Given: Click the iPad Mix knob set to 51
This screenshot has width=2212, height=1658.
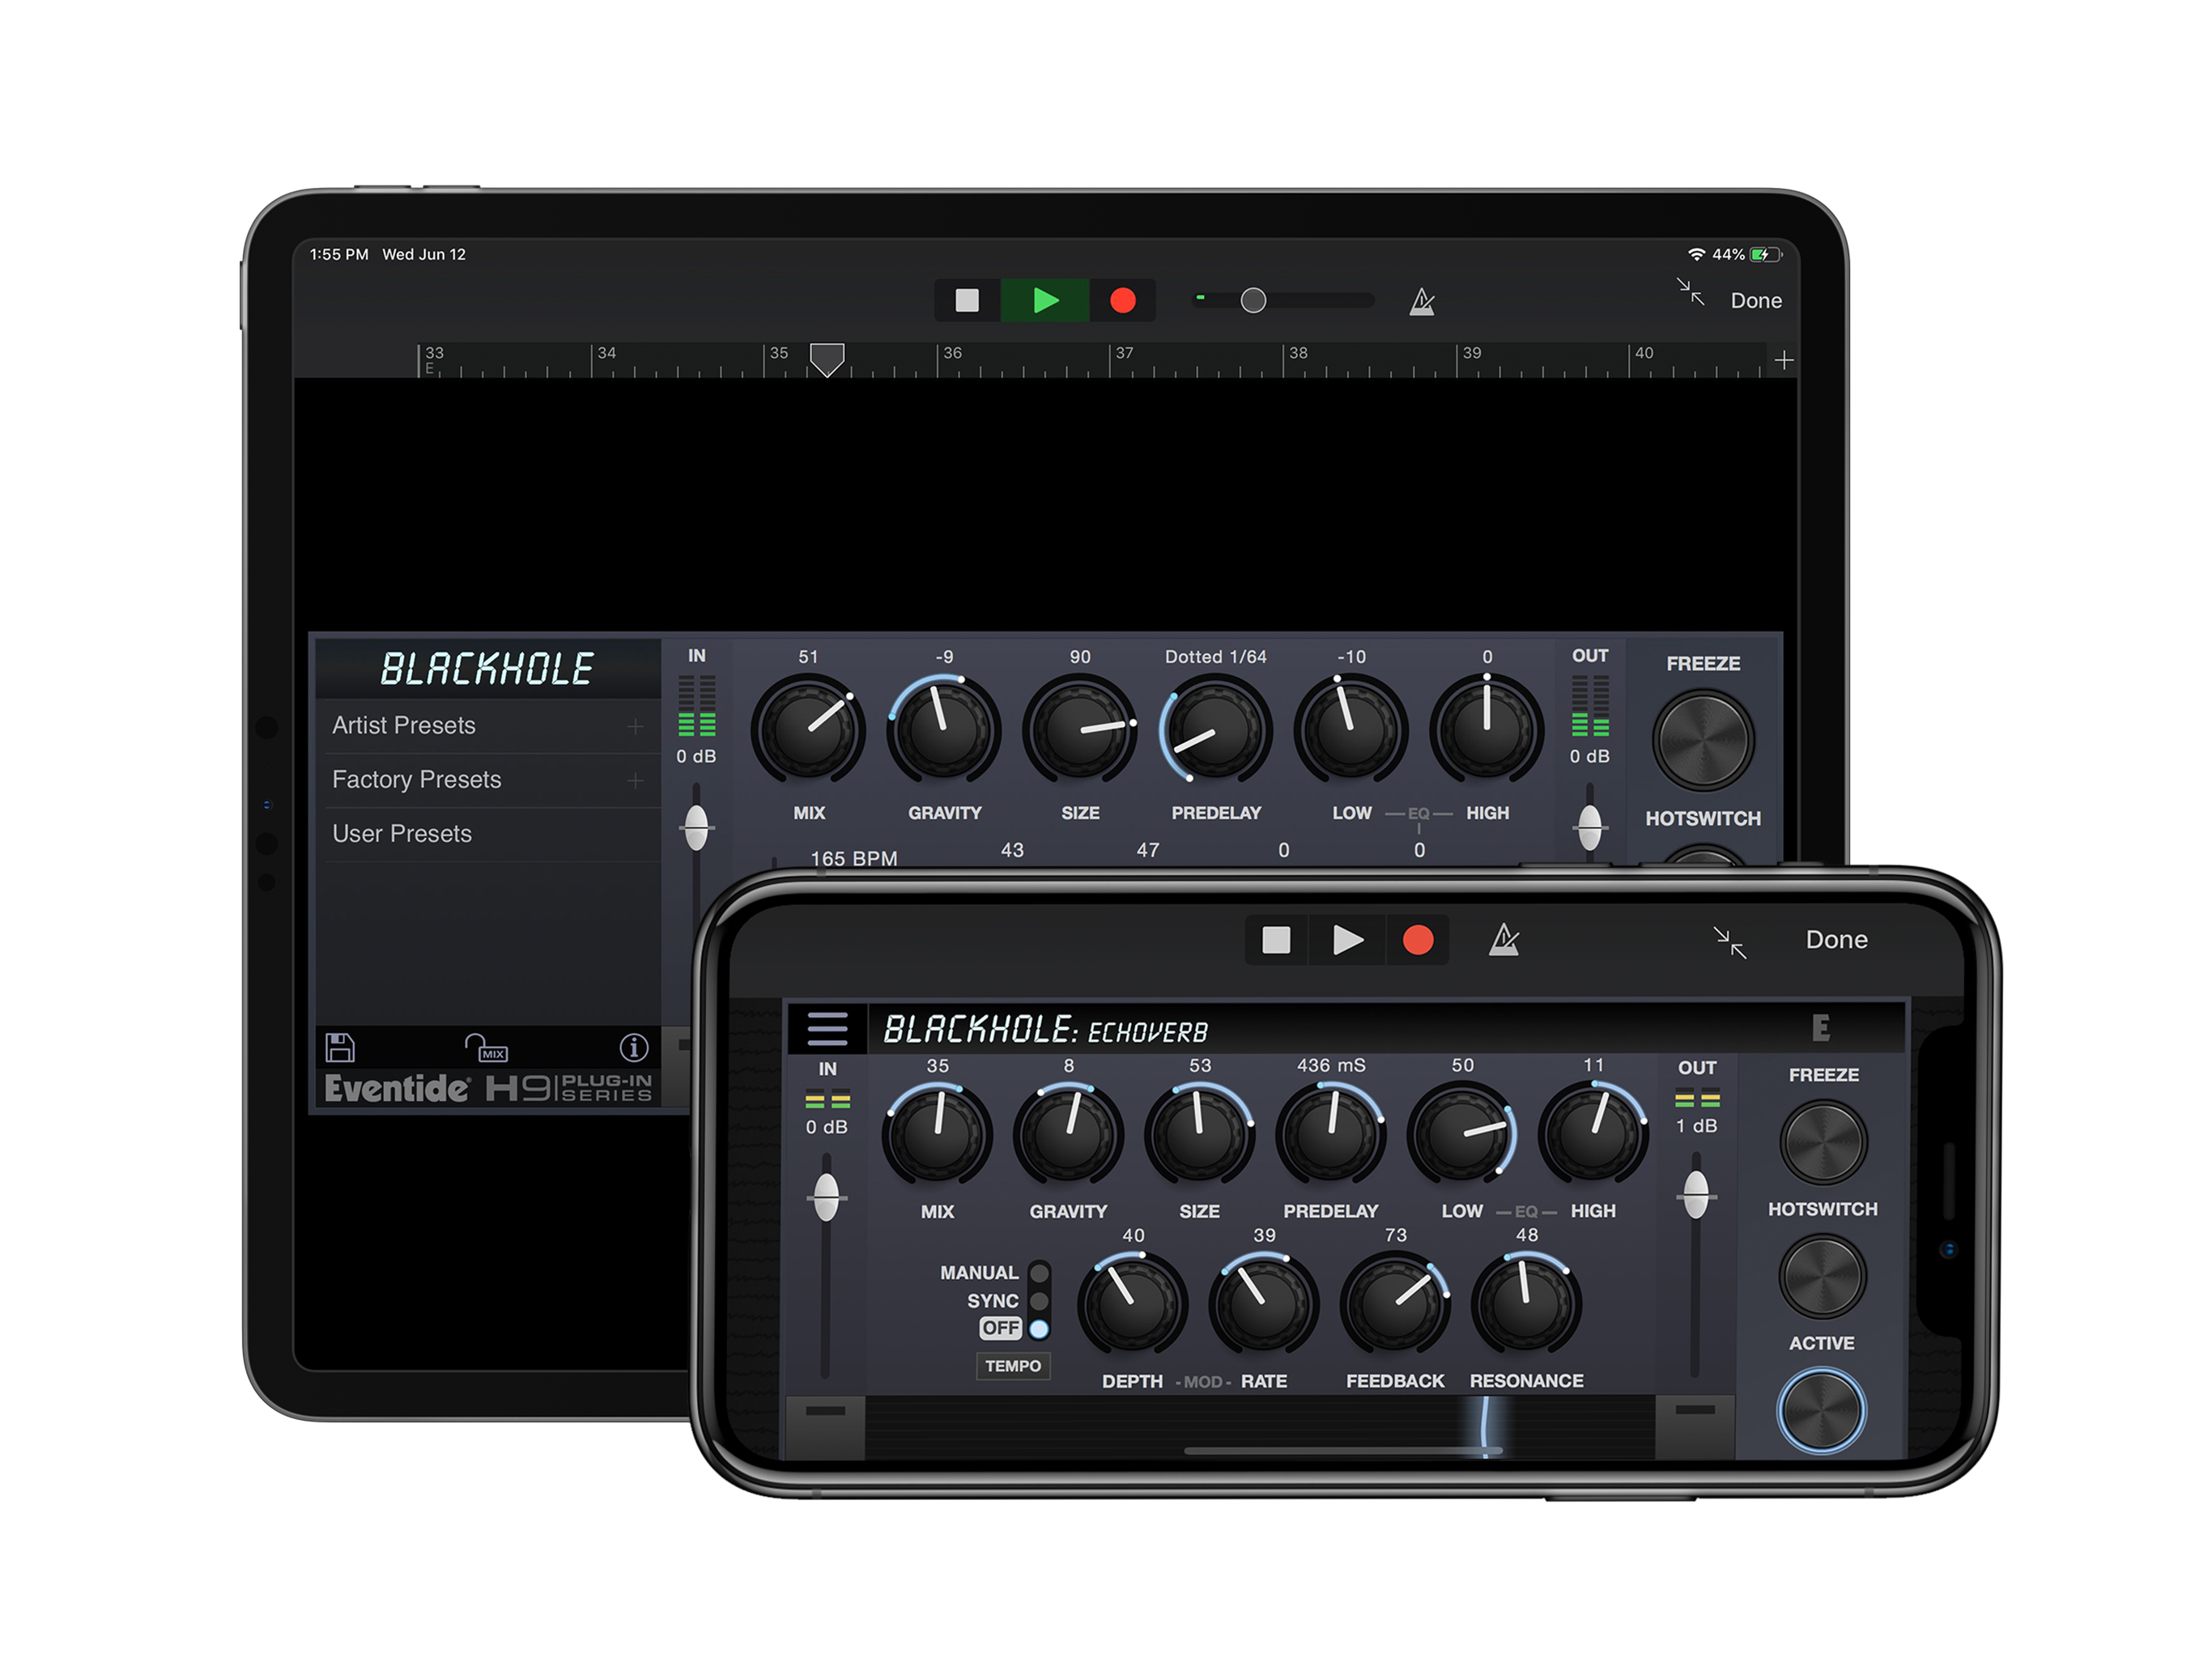Looking at the screenshot, I should point(808,729).
